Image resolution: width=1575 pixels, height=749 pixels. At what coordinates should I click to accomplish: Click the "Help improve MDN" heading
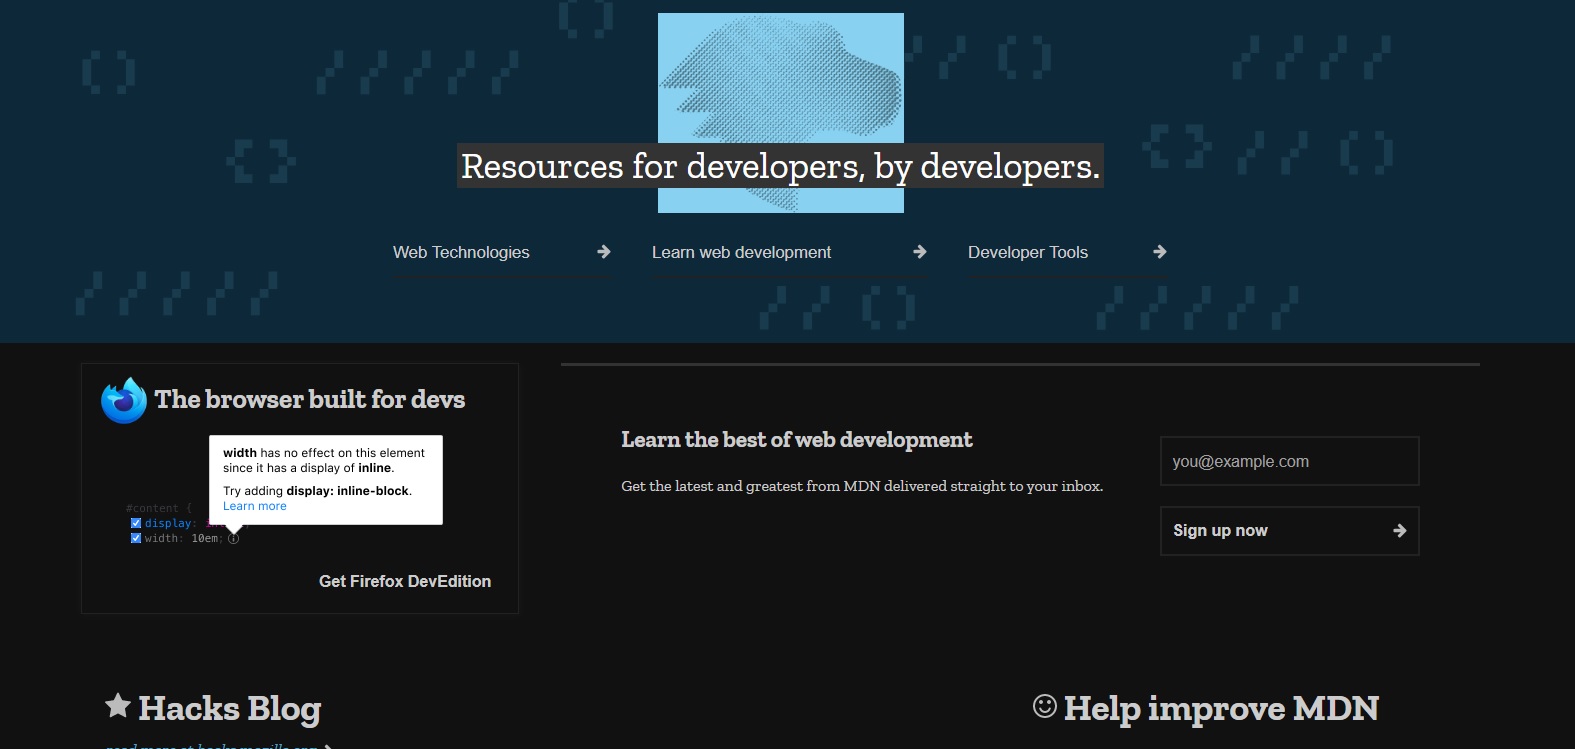click(1221, 708)
